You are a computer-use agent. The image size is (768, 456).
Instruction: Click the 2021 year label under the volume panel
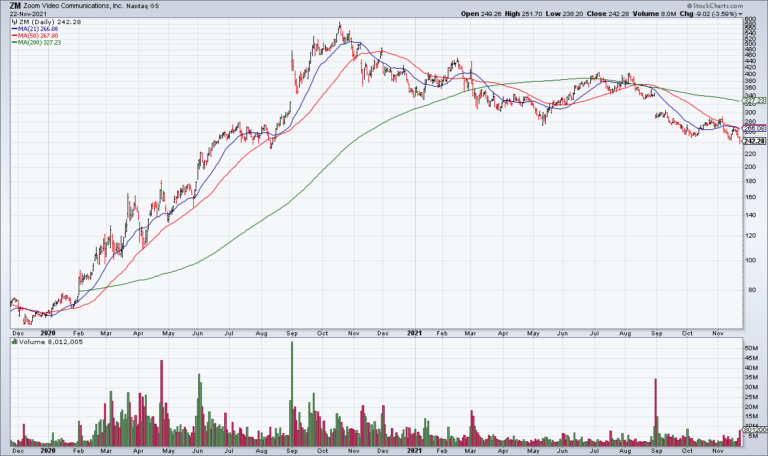[x=414, y=451]
